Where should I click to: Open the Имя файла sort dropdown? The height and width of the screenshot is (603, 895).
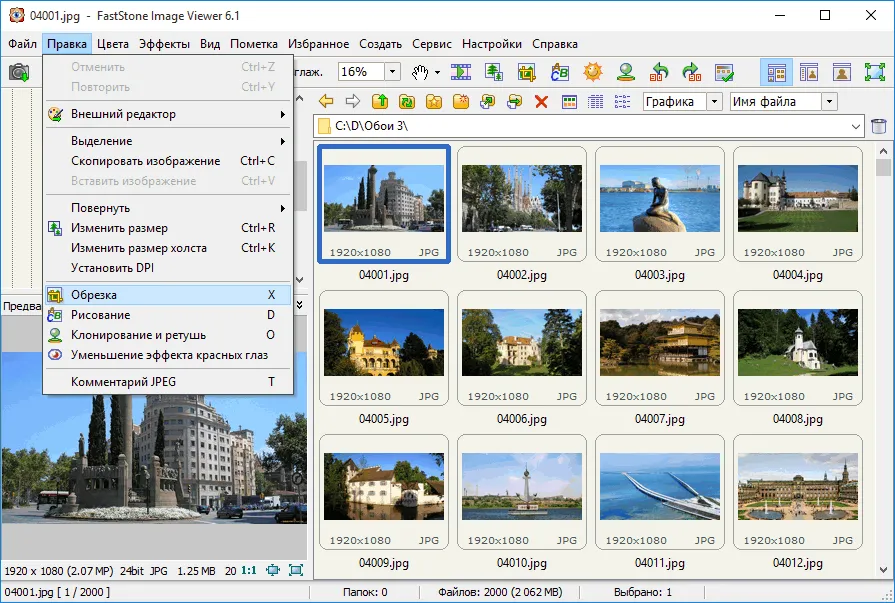tap(829, 102)
